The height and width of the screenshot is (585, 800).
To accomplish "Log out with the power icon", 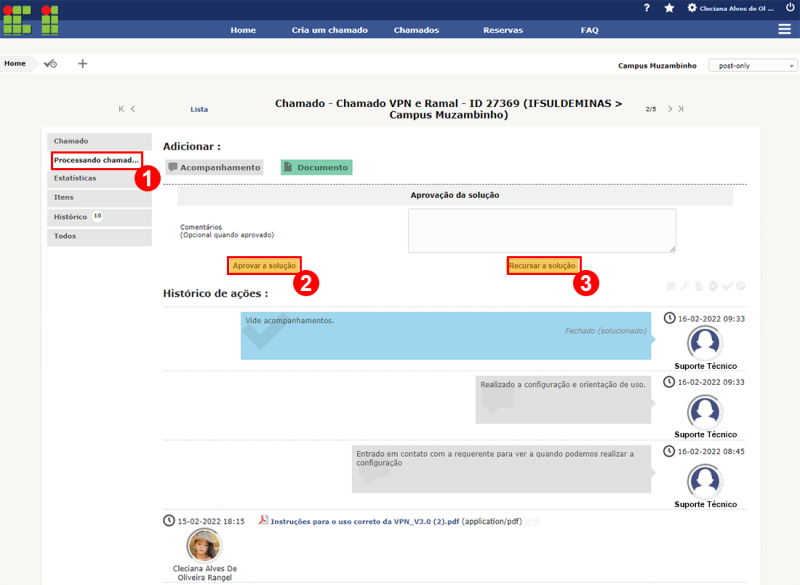I will point(790,7).
